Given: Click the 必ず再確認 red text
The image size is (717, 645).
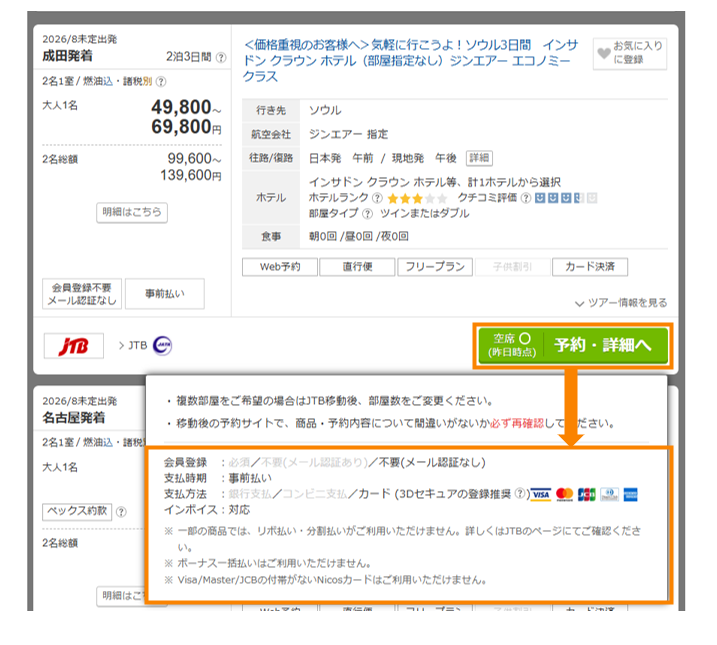Looking at the screenshot, I should pos(517,423).
